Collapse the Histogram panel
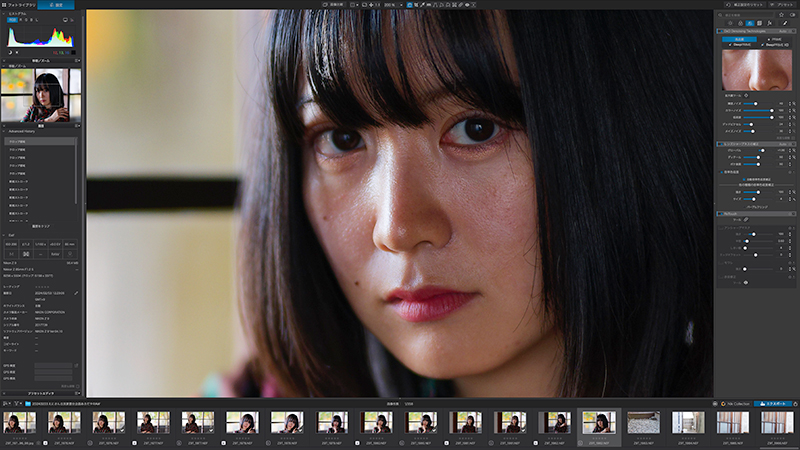Viewport: 800px width, 450px height. 4,14
